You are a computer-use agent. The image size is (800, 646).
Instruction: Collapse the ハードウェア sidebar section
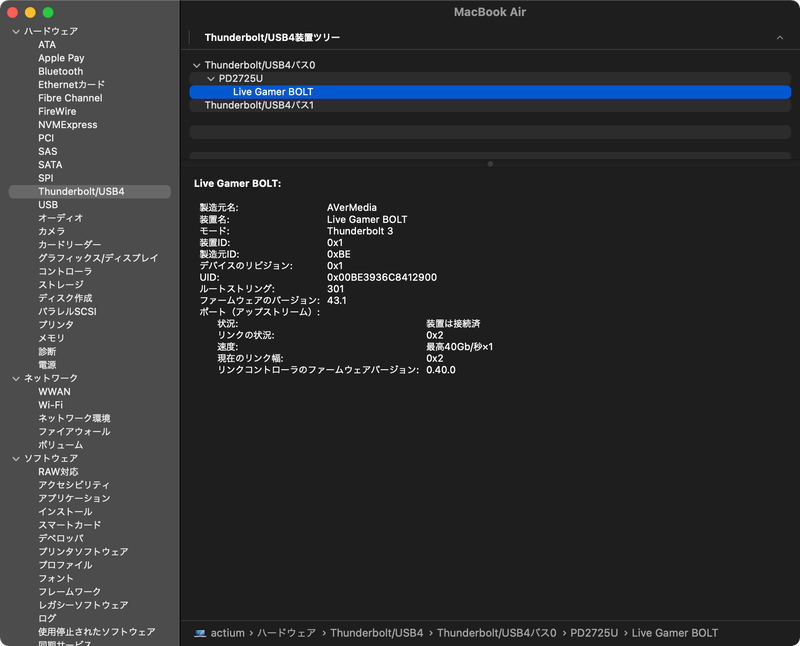[x=15, y=31]
